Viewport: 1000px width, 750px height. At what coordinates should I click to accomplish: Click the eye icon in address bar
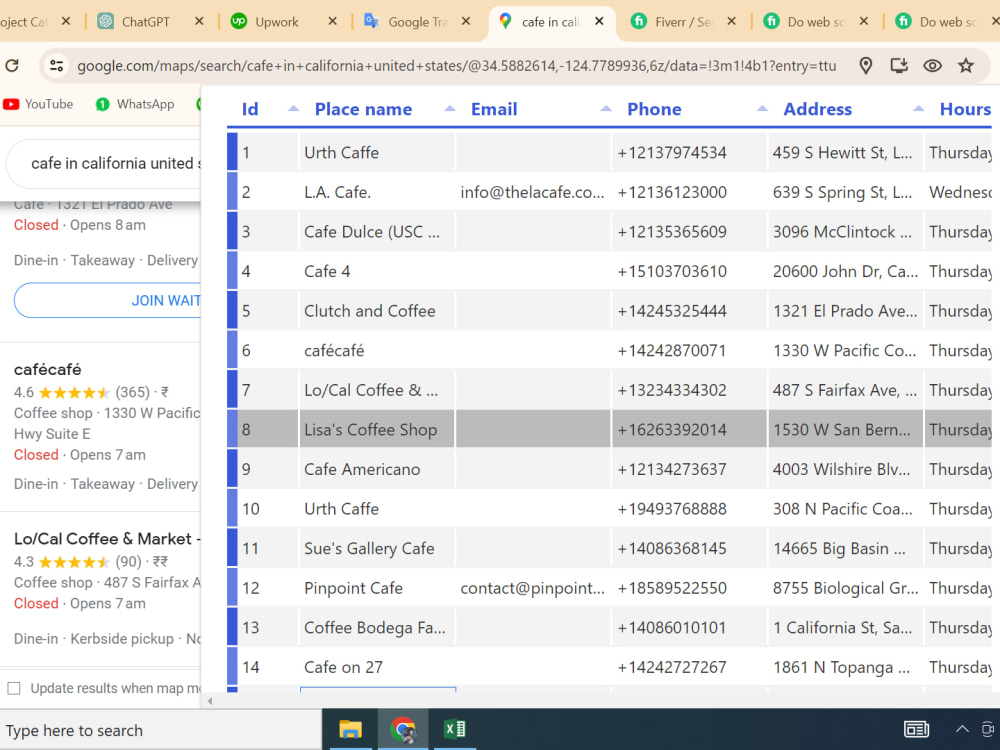932,65
